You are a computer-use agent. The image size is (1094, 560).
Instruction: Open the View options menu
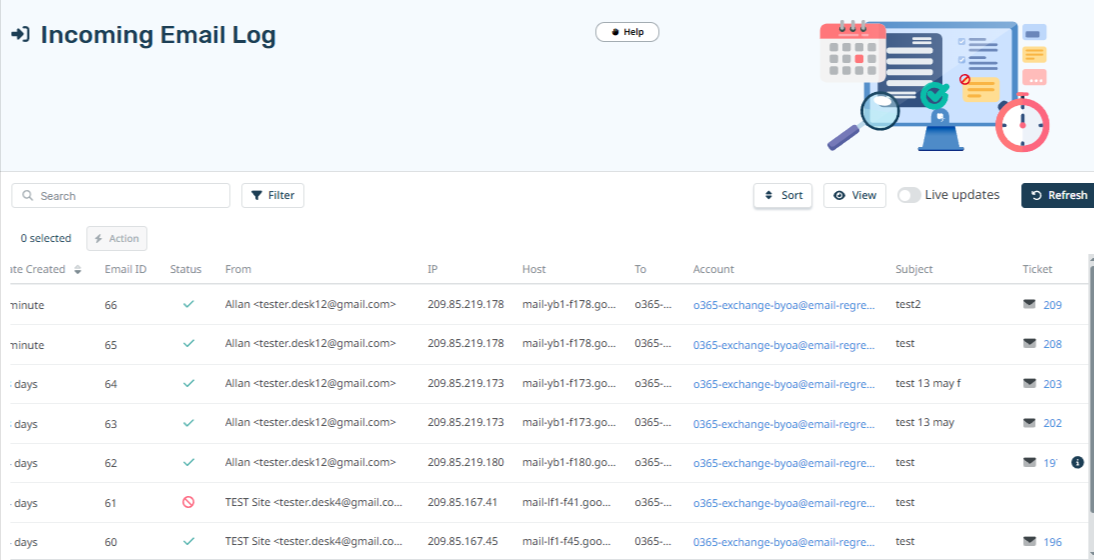point(854,195)
